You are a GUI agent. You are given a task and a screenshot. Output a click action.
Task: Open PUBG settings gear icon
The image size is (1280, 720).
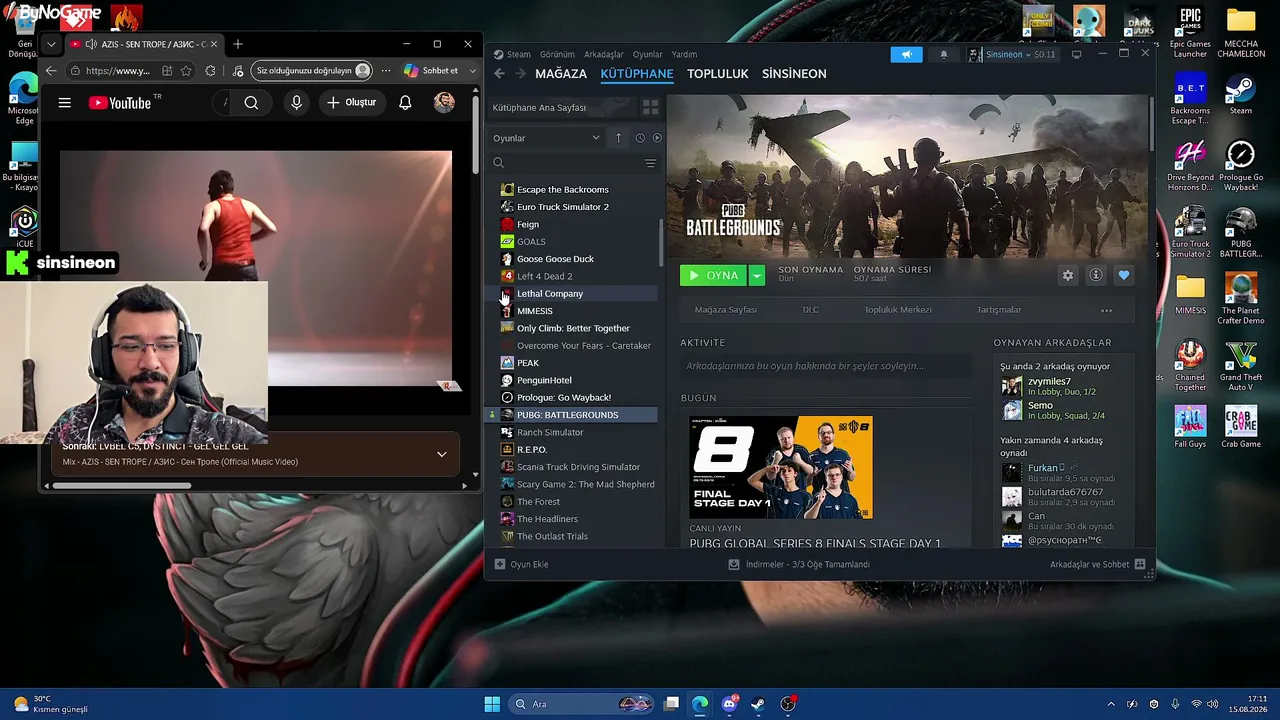tap(1068, 275)
